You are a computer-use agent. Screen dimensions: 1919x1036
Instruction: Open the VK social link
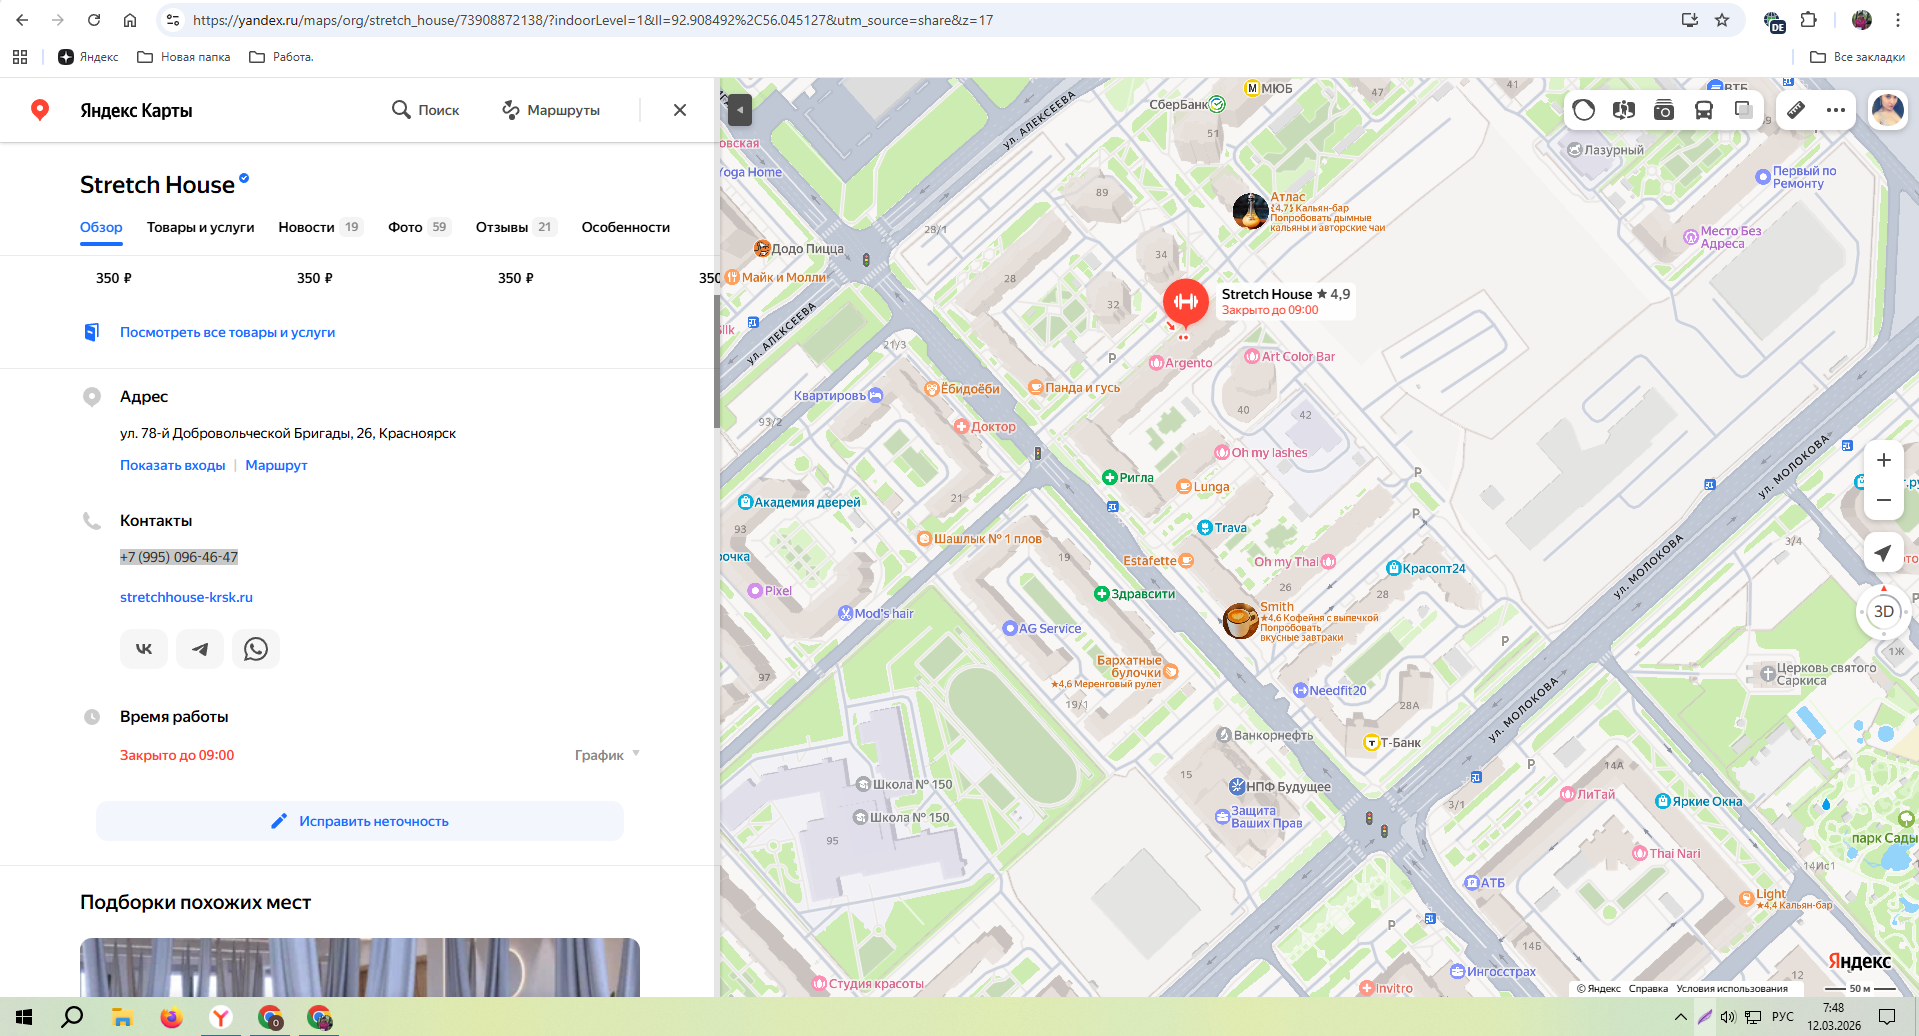coord(144,649)
